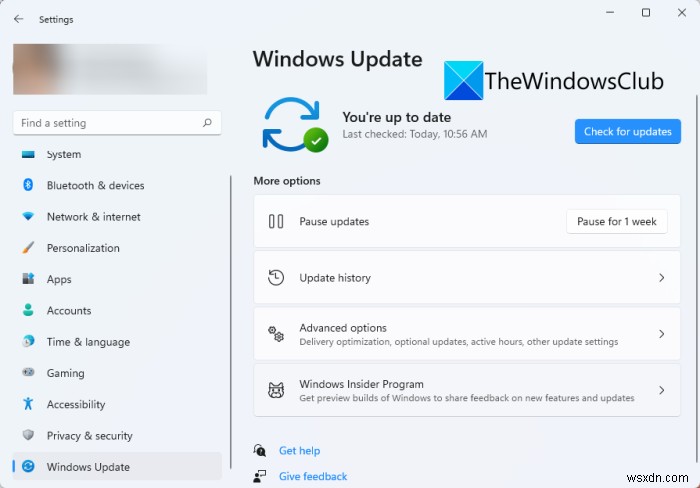The width and height of the screenshot is (700, 488).
Task: Expand Windows Insider Program chevron
Action: coord(662,390)
